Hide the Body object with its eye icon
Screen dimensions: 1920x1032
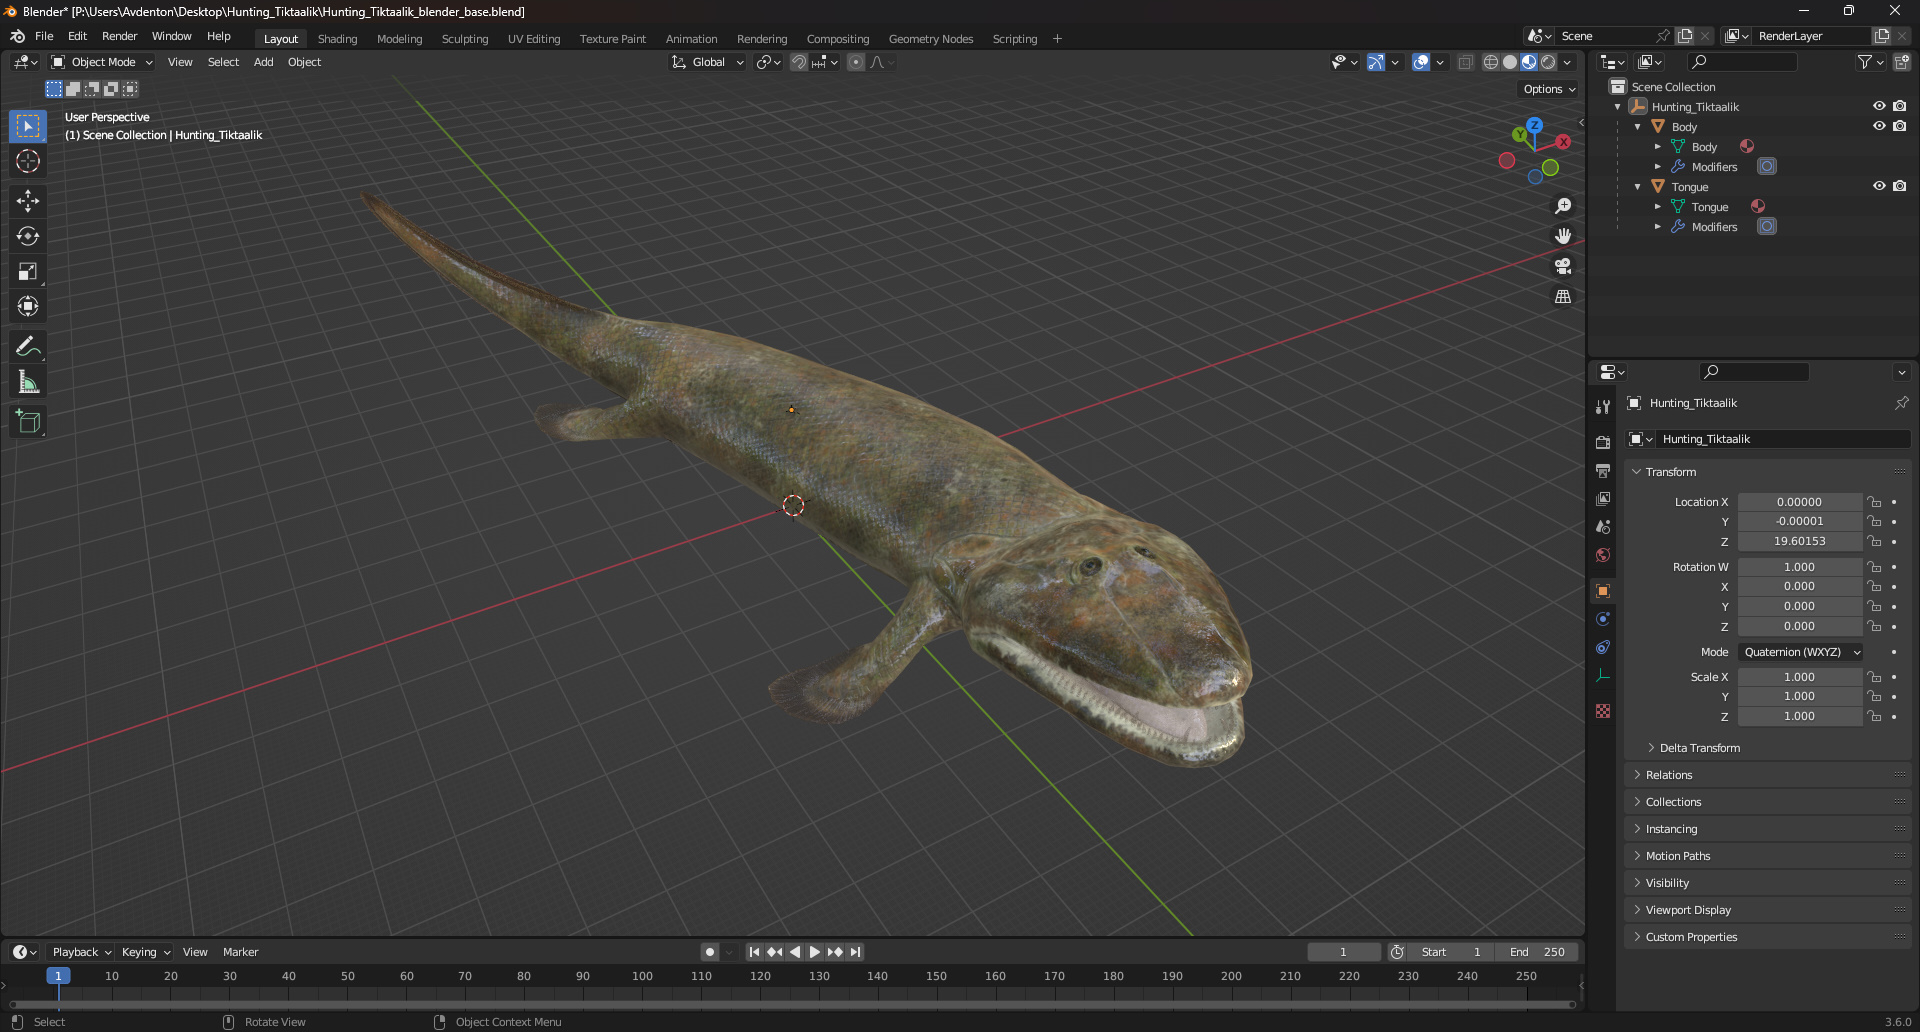(x=1879, y=126)
